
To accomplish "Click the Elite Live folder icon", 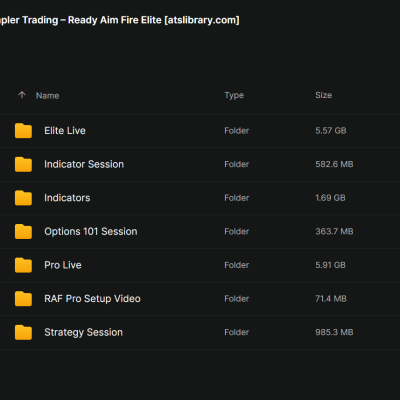I will [23, 130].
